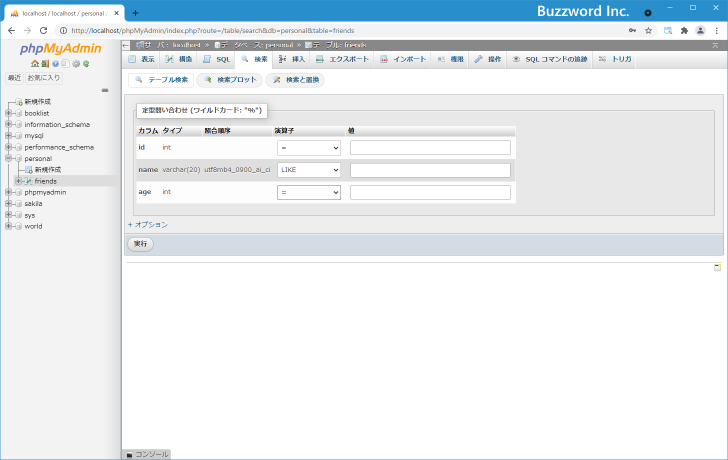Screen dimensions: 728x460
Task: Expand the + オプション link
Action: tap(148, 225)
